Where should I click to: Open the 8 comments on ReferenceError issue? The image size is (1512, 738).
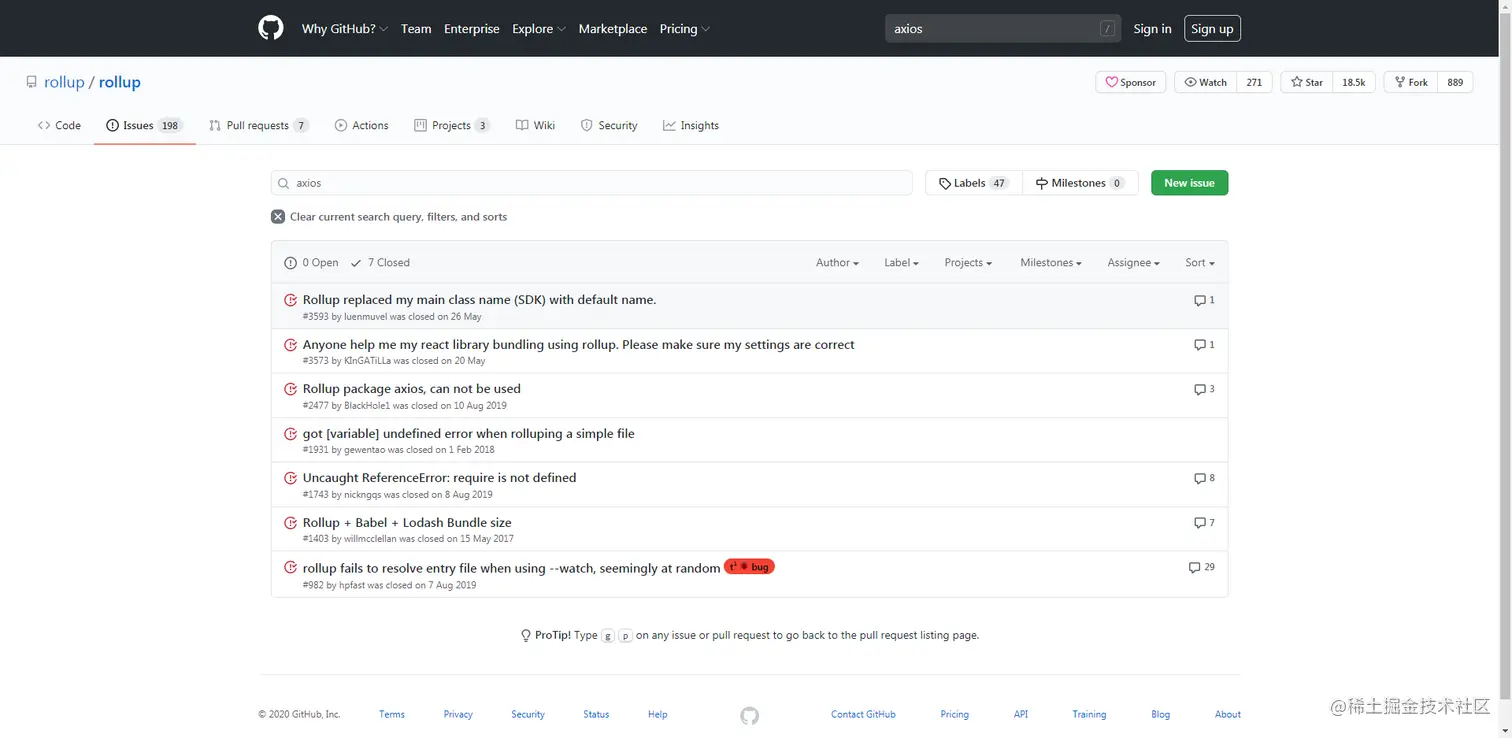pyautogui.click(x=1204, y=478)
